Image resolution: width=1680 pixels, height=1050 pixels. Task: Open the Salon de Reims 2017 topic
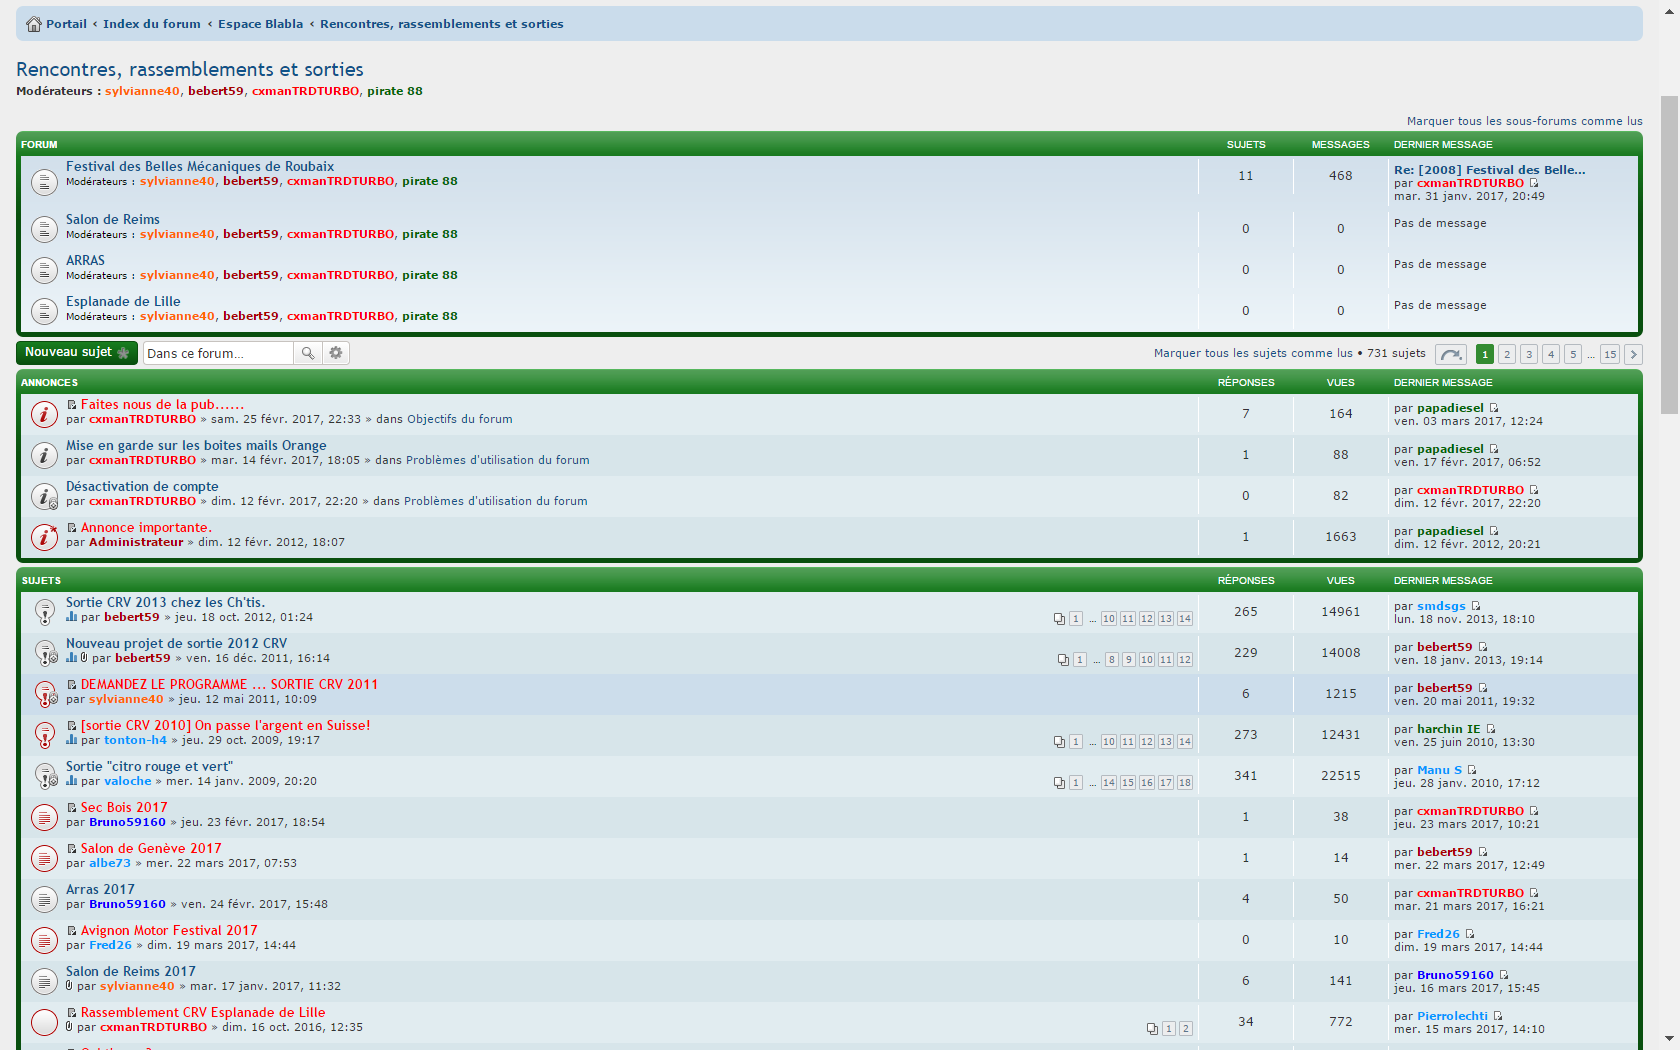(131, 972)
